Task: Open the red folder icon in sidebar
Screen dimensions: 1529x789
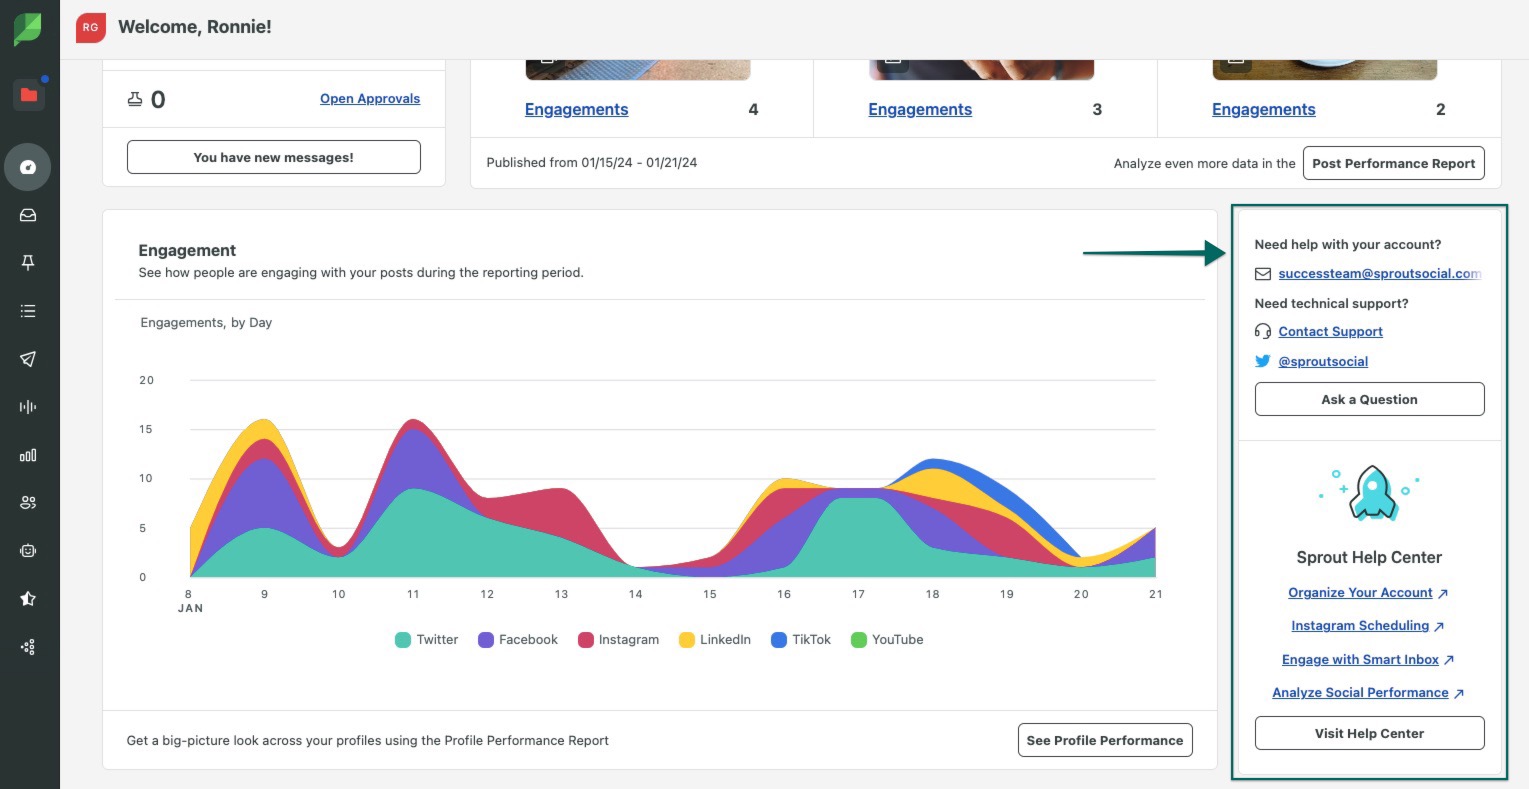Action: click(29, 95)
